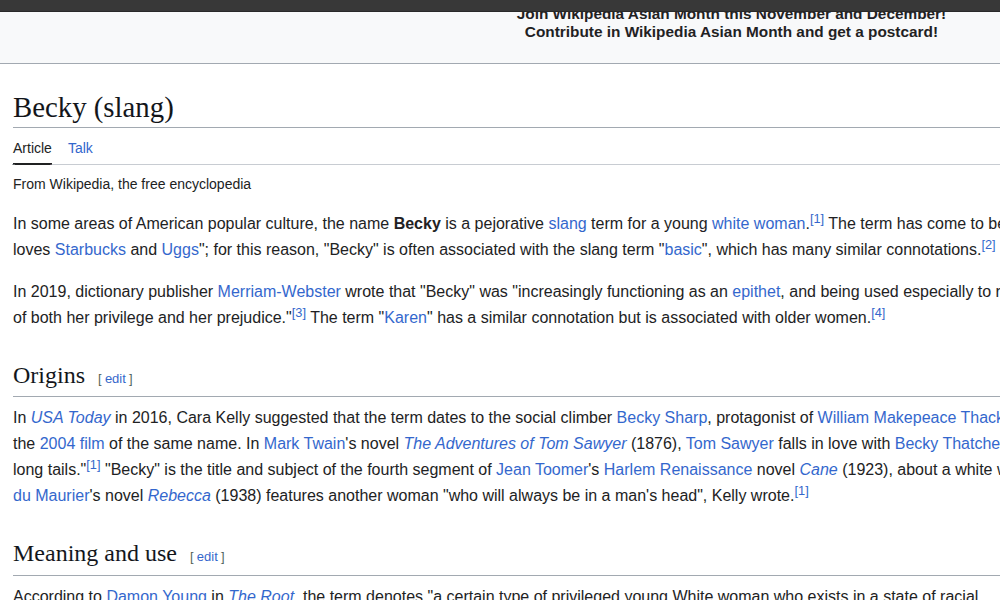Open the '2004 film' link
The height and width of the screenshot is (600, 1000).
click(72, 444)
